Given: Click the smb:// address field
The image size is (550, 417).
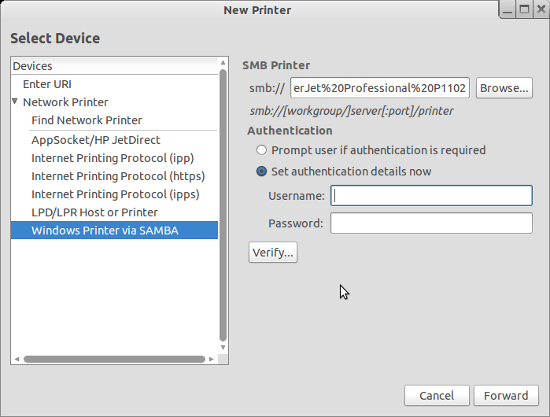Looking at the screenshot, I should (380, 88).
